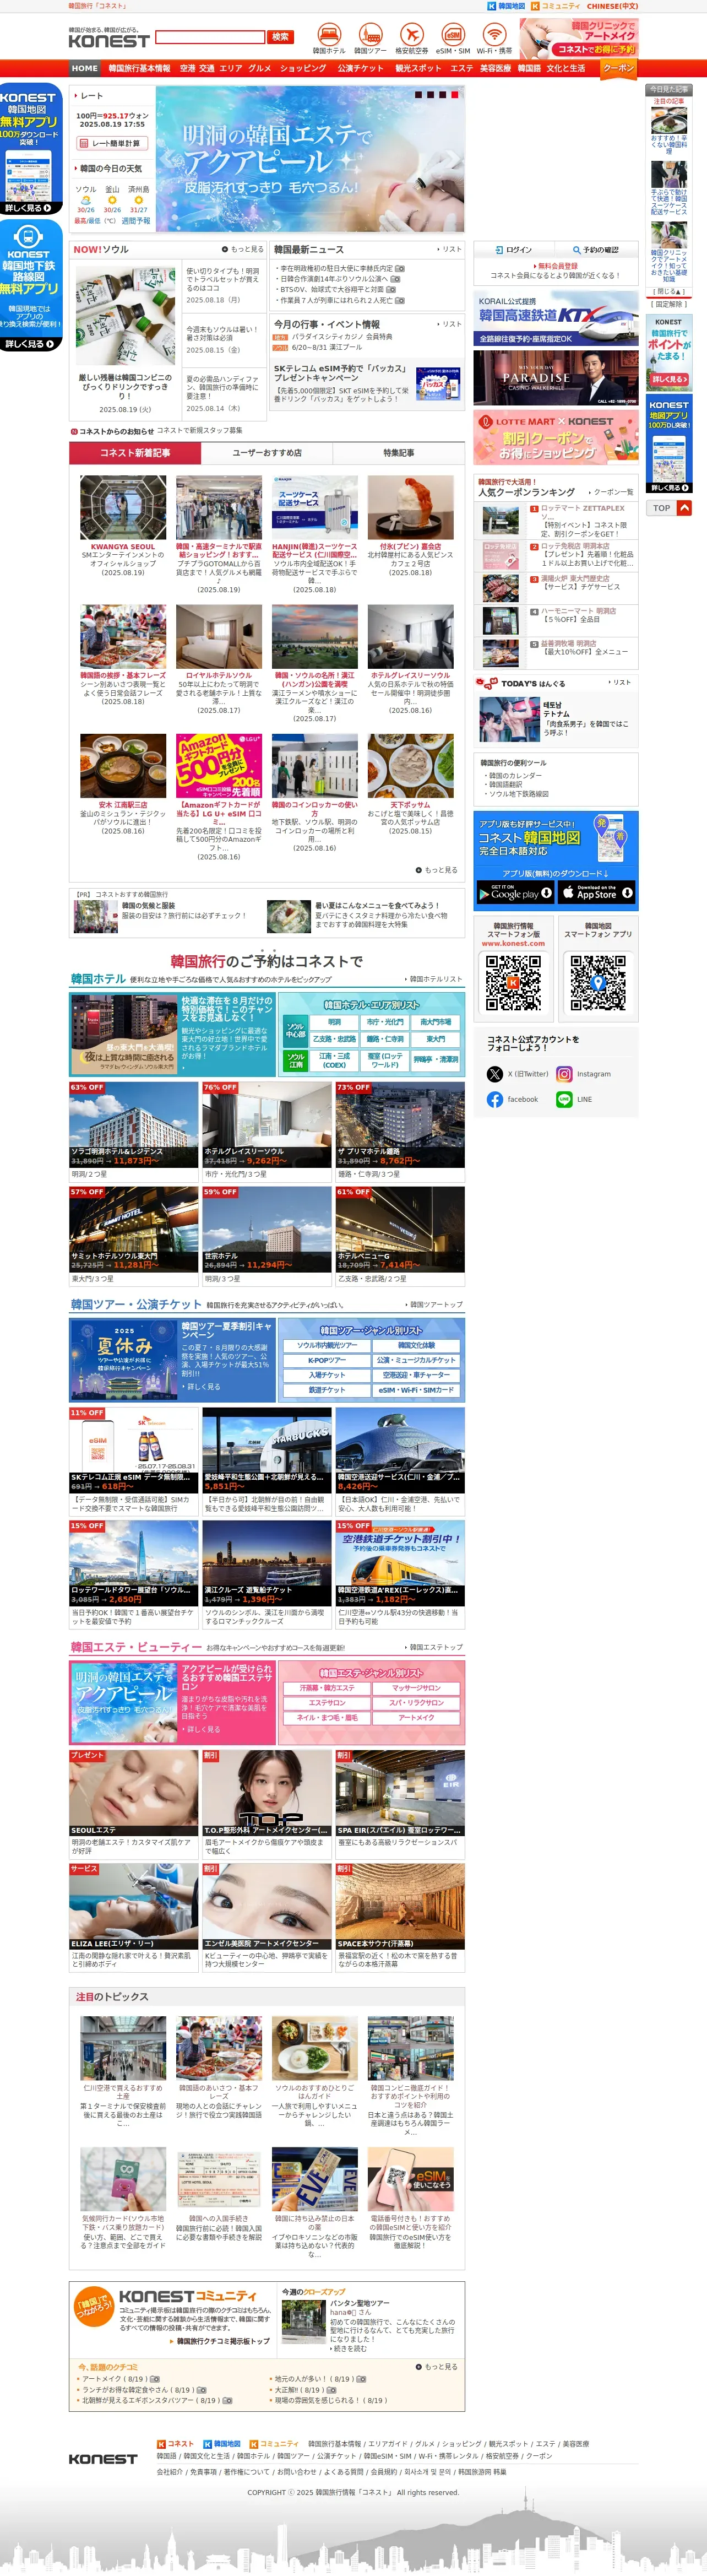Open リスト in TODAY'S はんぐる
Image resolution: width=707 pixels, height=2576 pixels.
[620, 682]
